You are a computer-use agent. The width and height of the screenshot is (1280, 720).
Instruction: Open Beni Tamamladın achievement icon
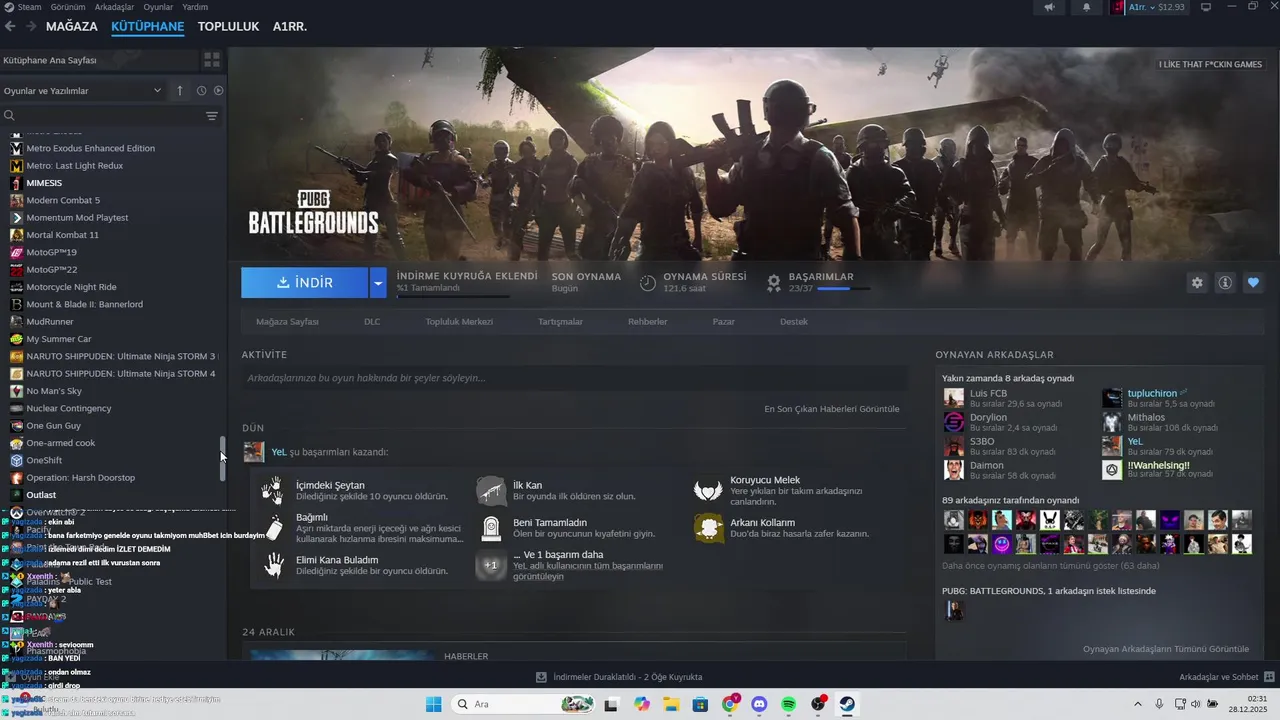click(490, 528)
